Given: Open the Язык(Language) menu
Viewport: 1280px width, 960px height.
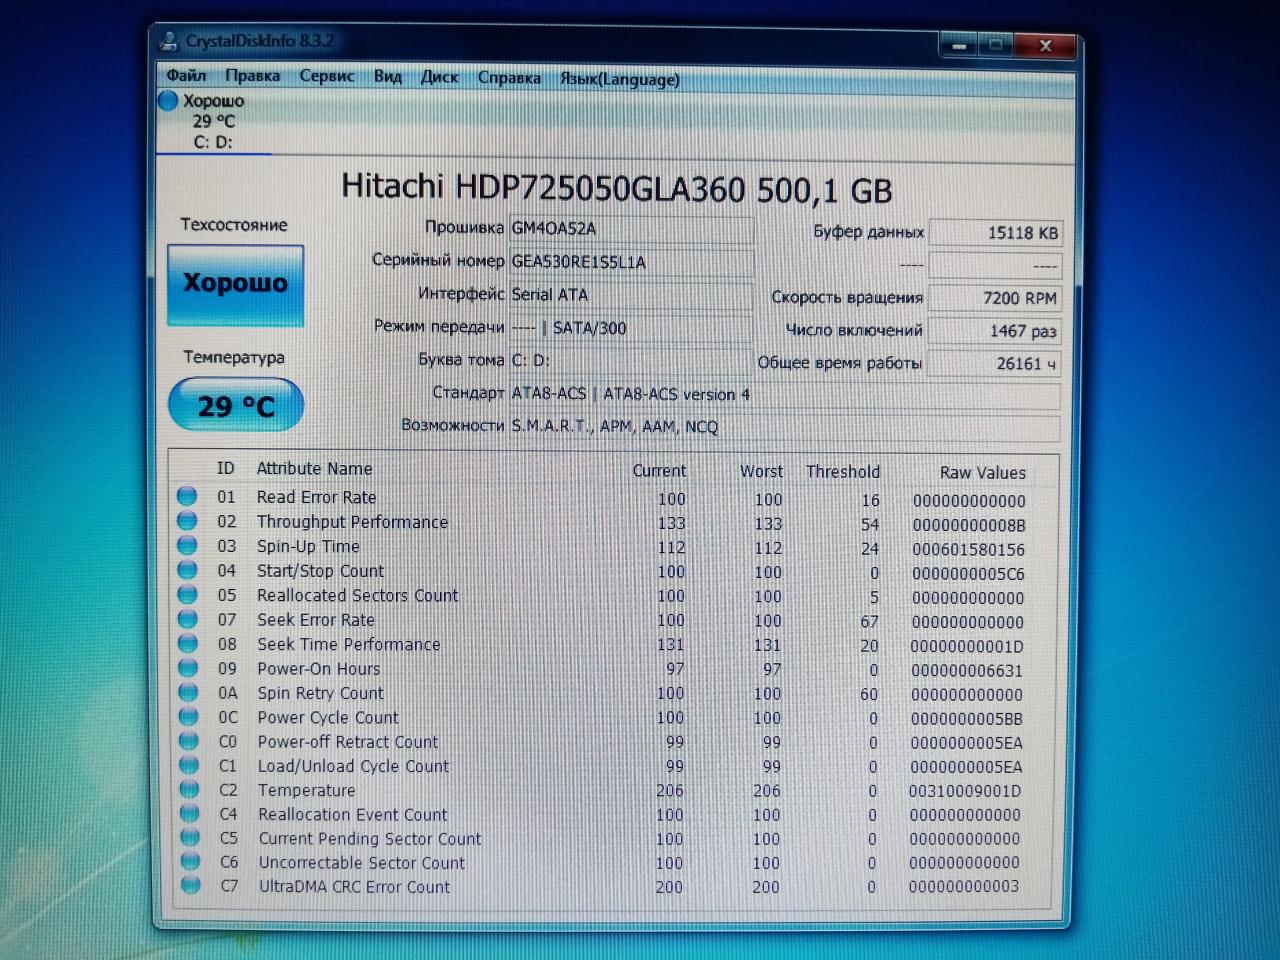Looking at the screenshot, I should [619, 79].
